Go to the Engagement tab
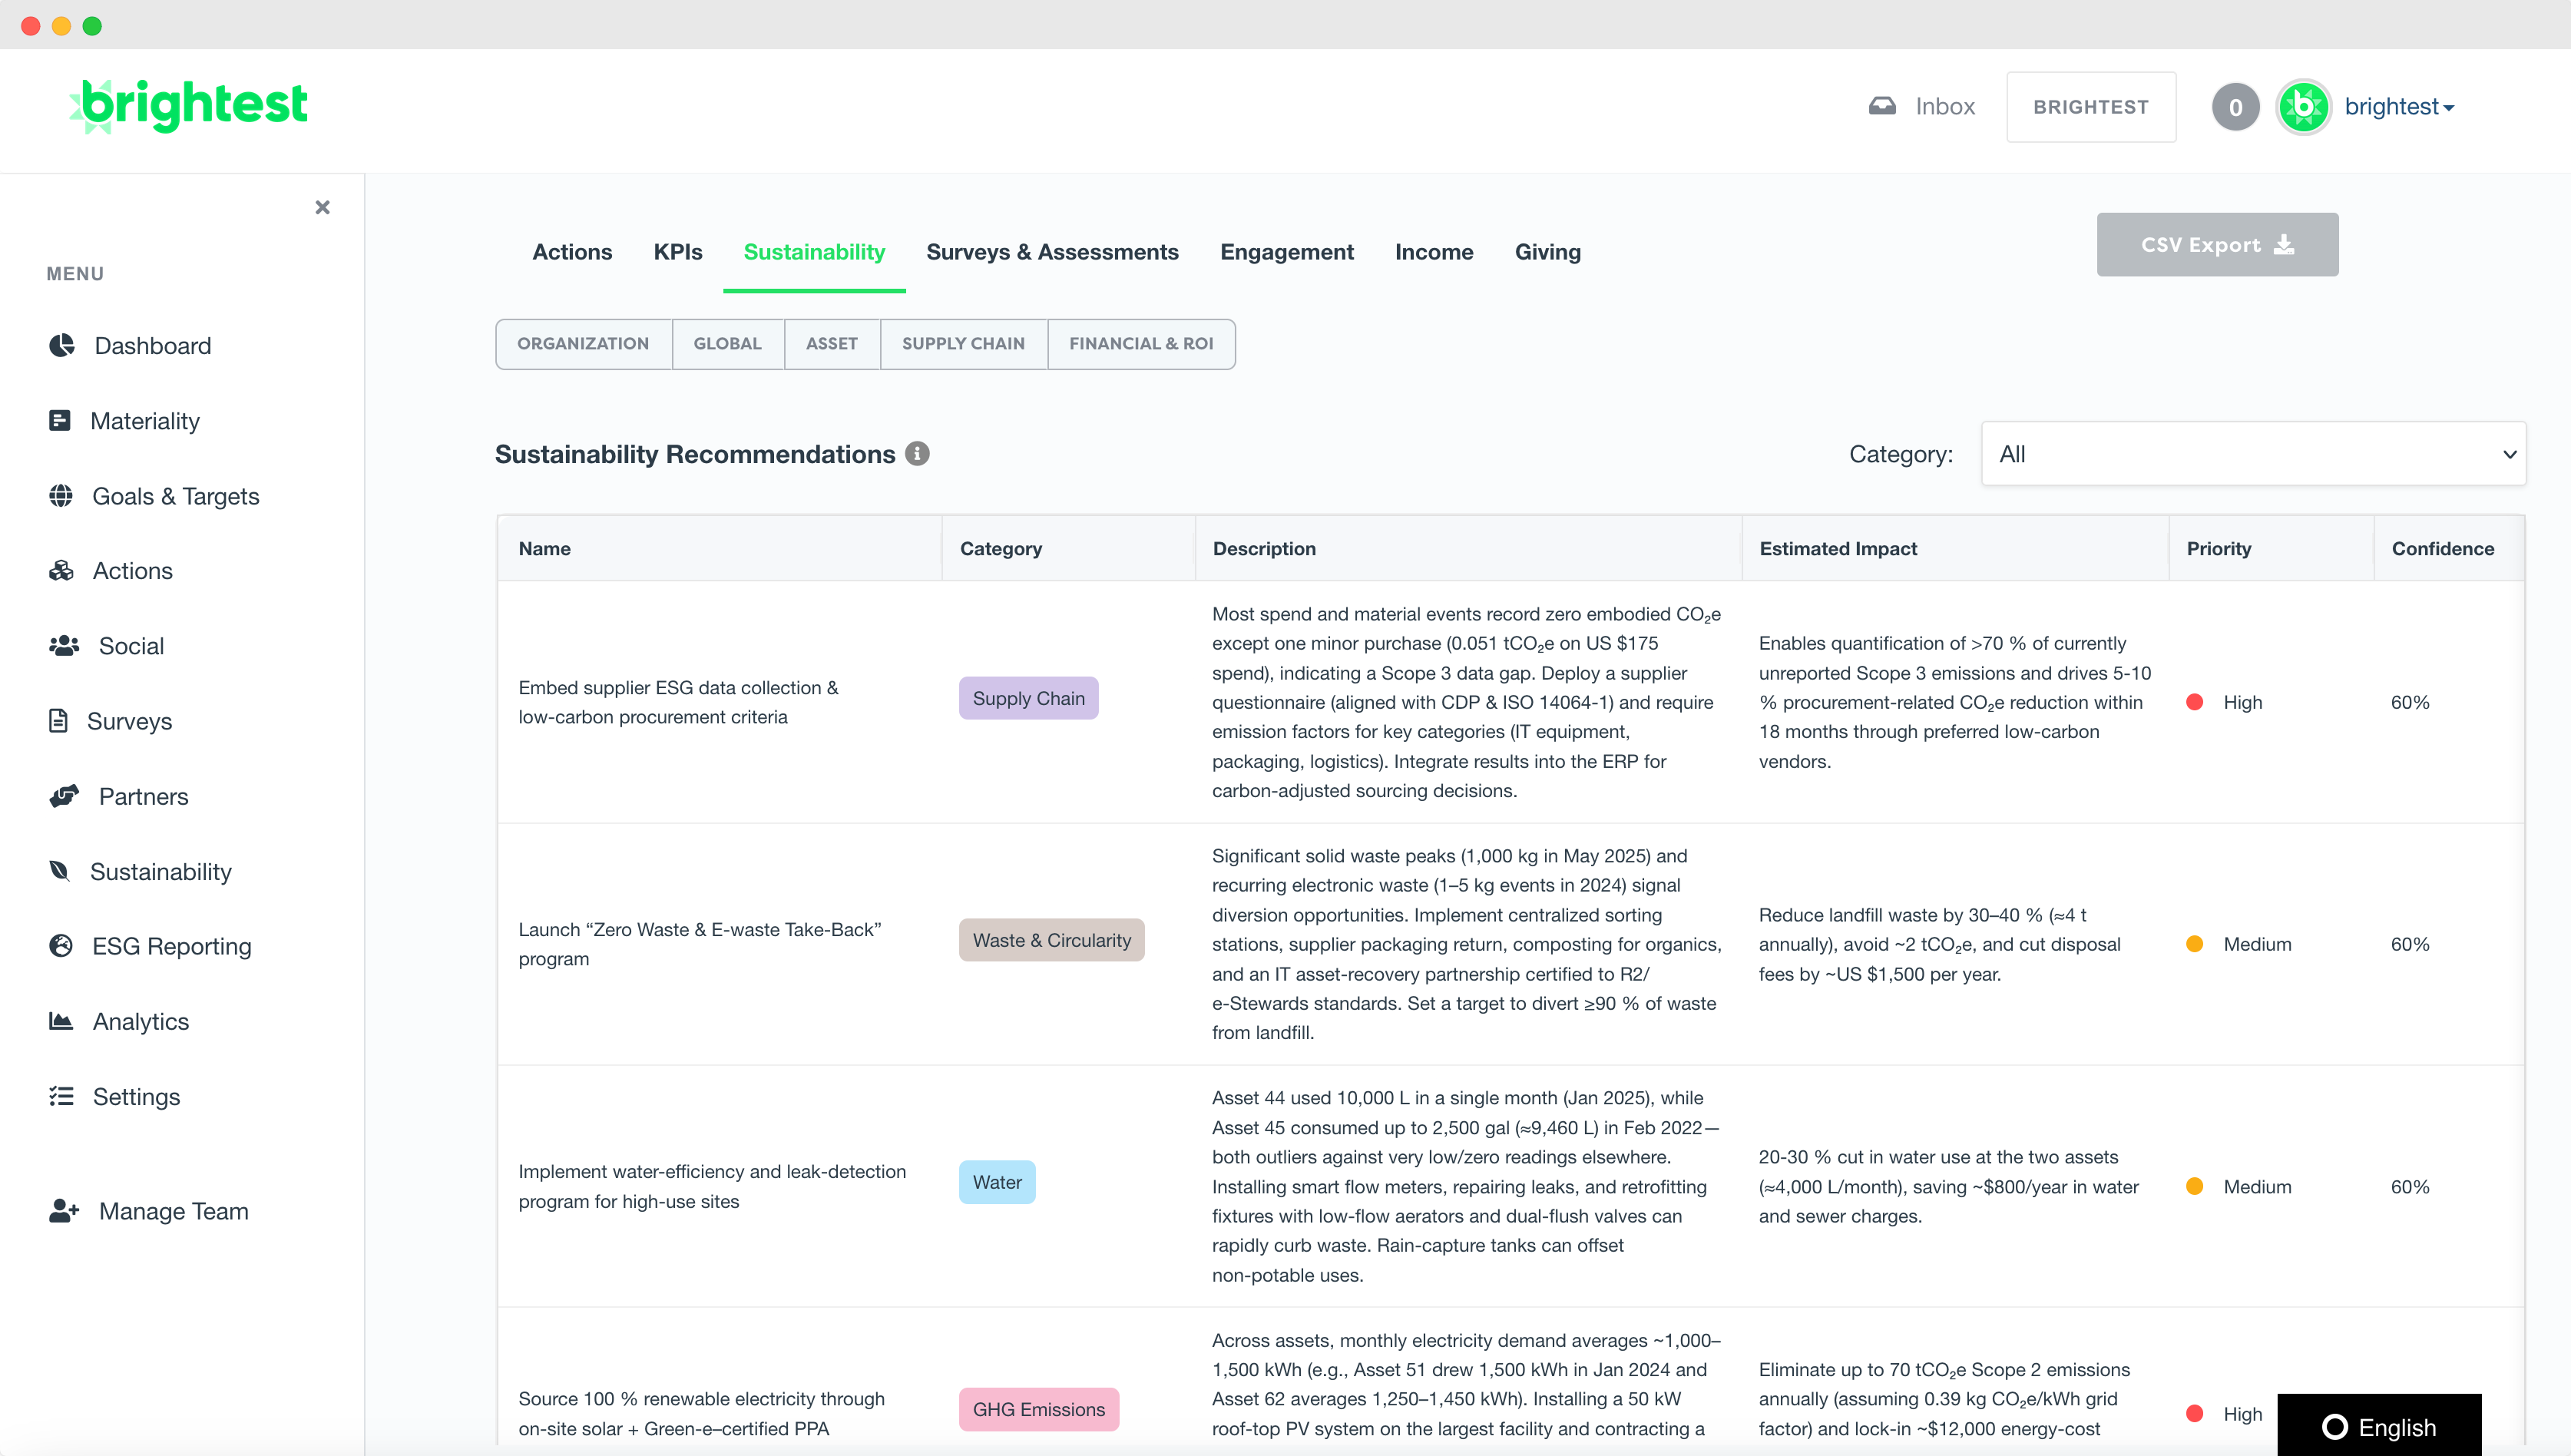This screenshot has height=1456, width=2571. [1287, 252]
